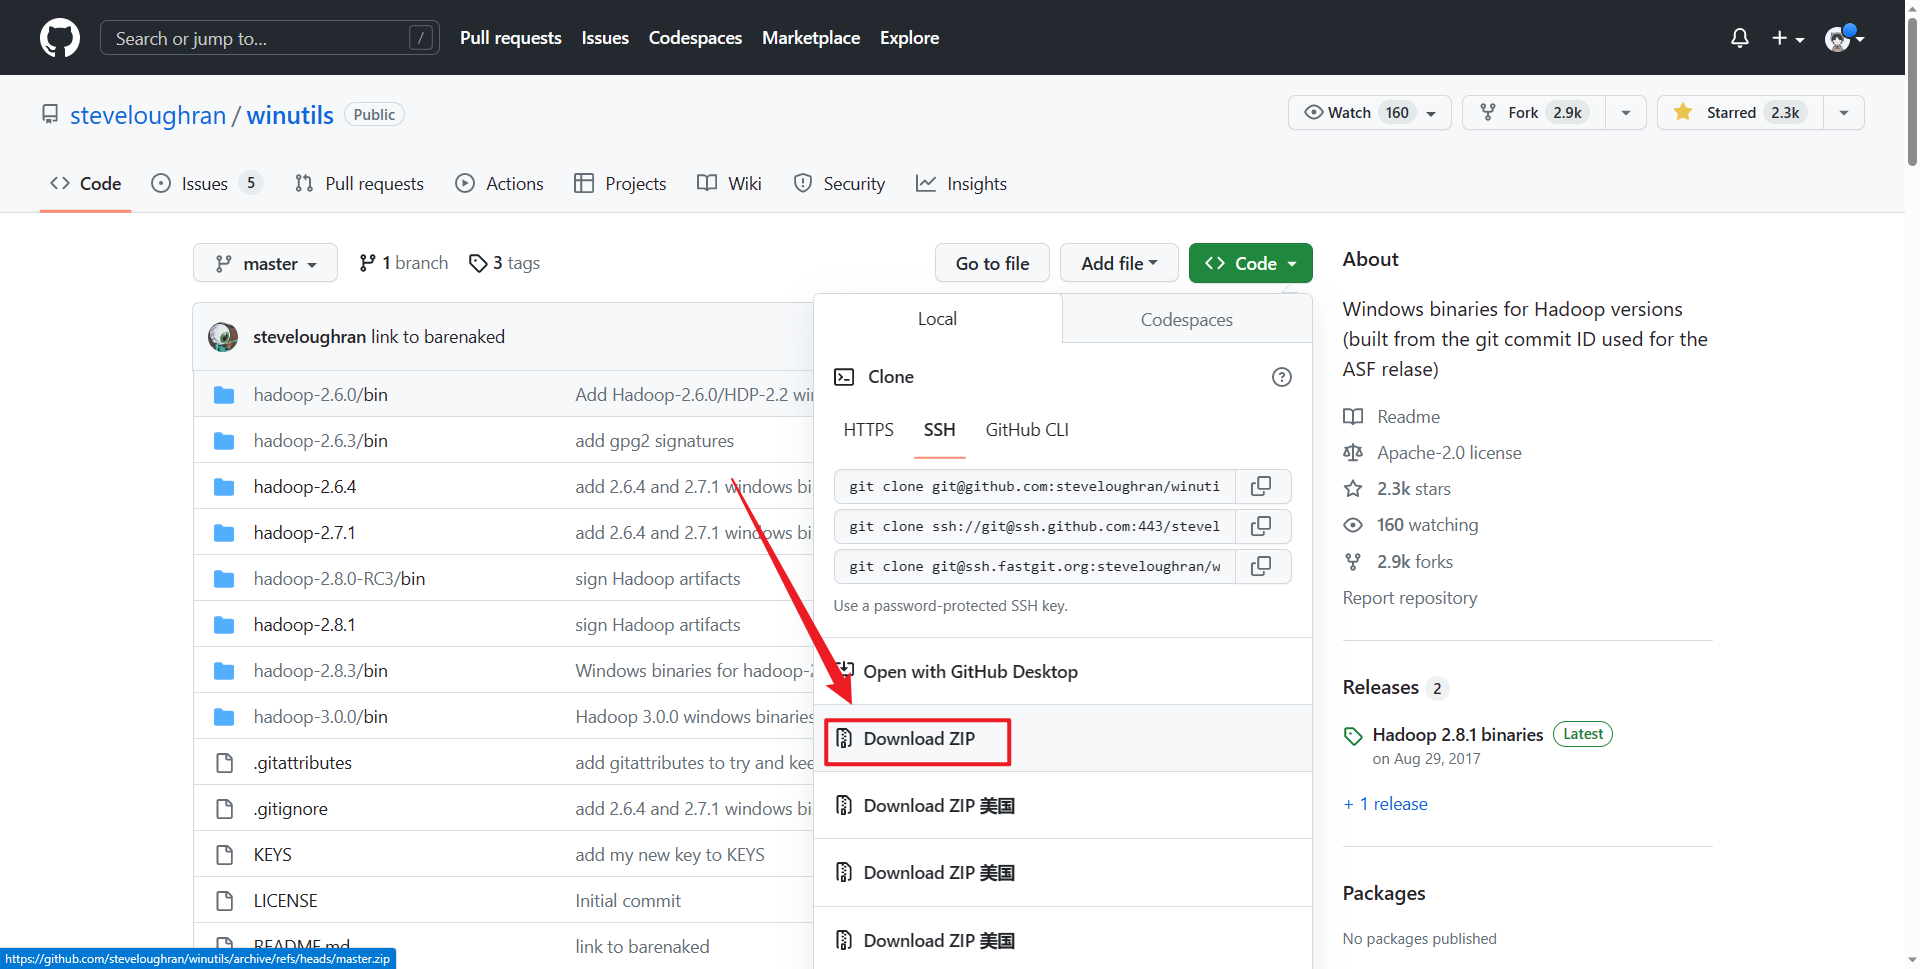Copy the ssh.github.com:443 clone command
Viewport: 1920px width, 969px height.
coord(1263,526)
